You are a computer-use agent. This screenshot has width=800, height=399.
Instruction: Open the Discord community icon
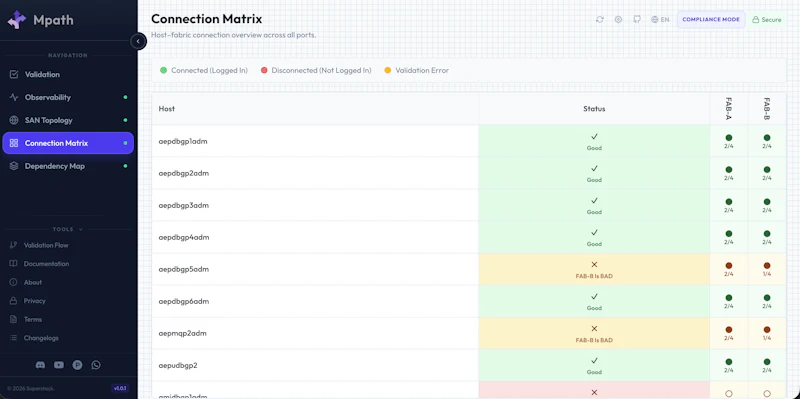click(40, 365)
